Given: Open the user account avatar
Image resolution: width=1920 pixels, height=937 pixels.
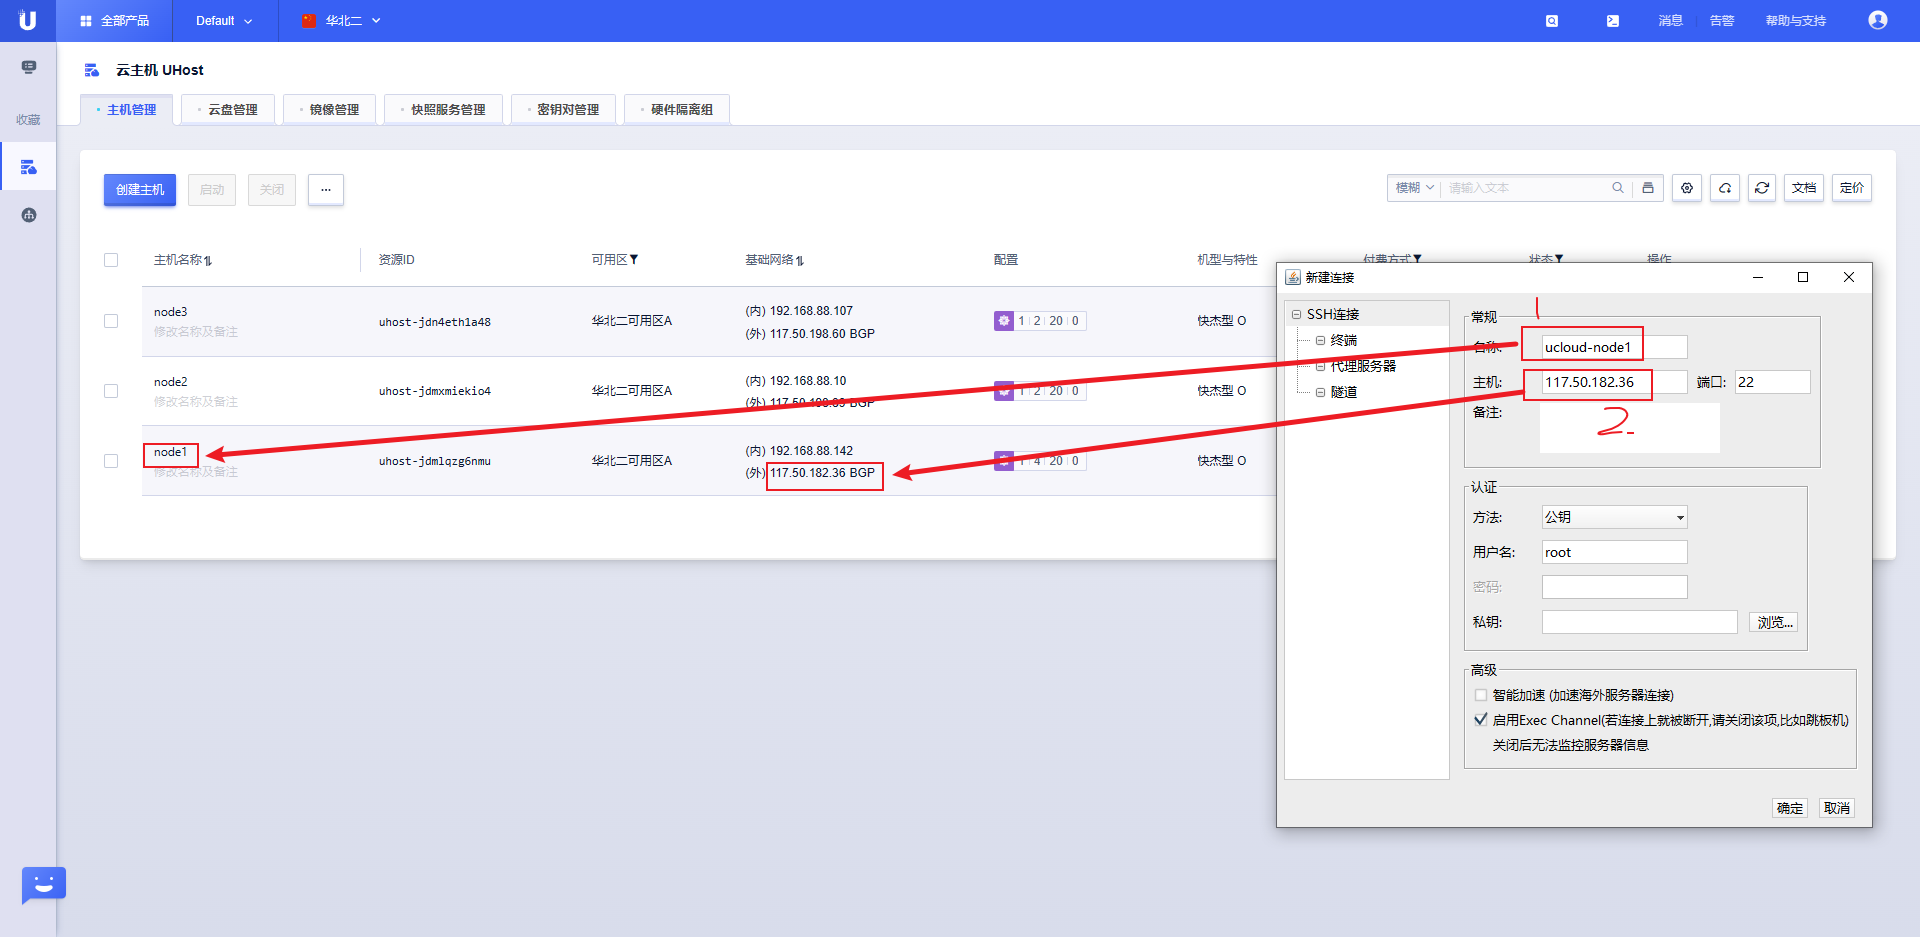Looking at the screenshot, I should (1878, 20).
